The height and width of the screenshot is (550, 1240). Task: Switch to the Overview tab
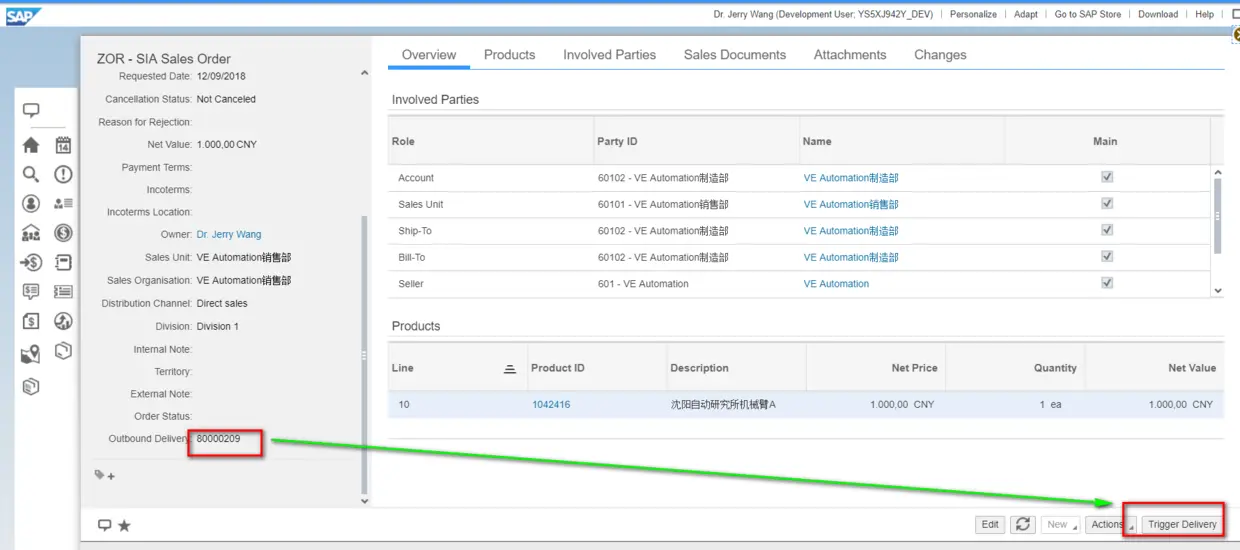click(429, 55)
